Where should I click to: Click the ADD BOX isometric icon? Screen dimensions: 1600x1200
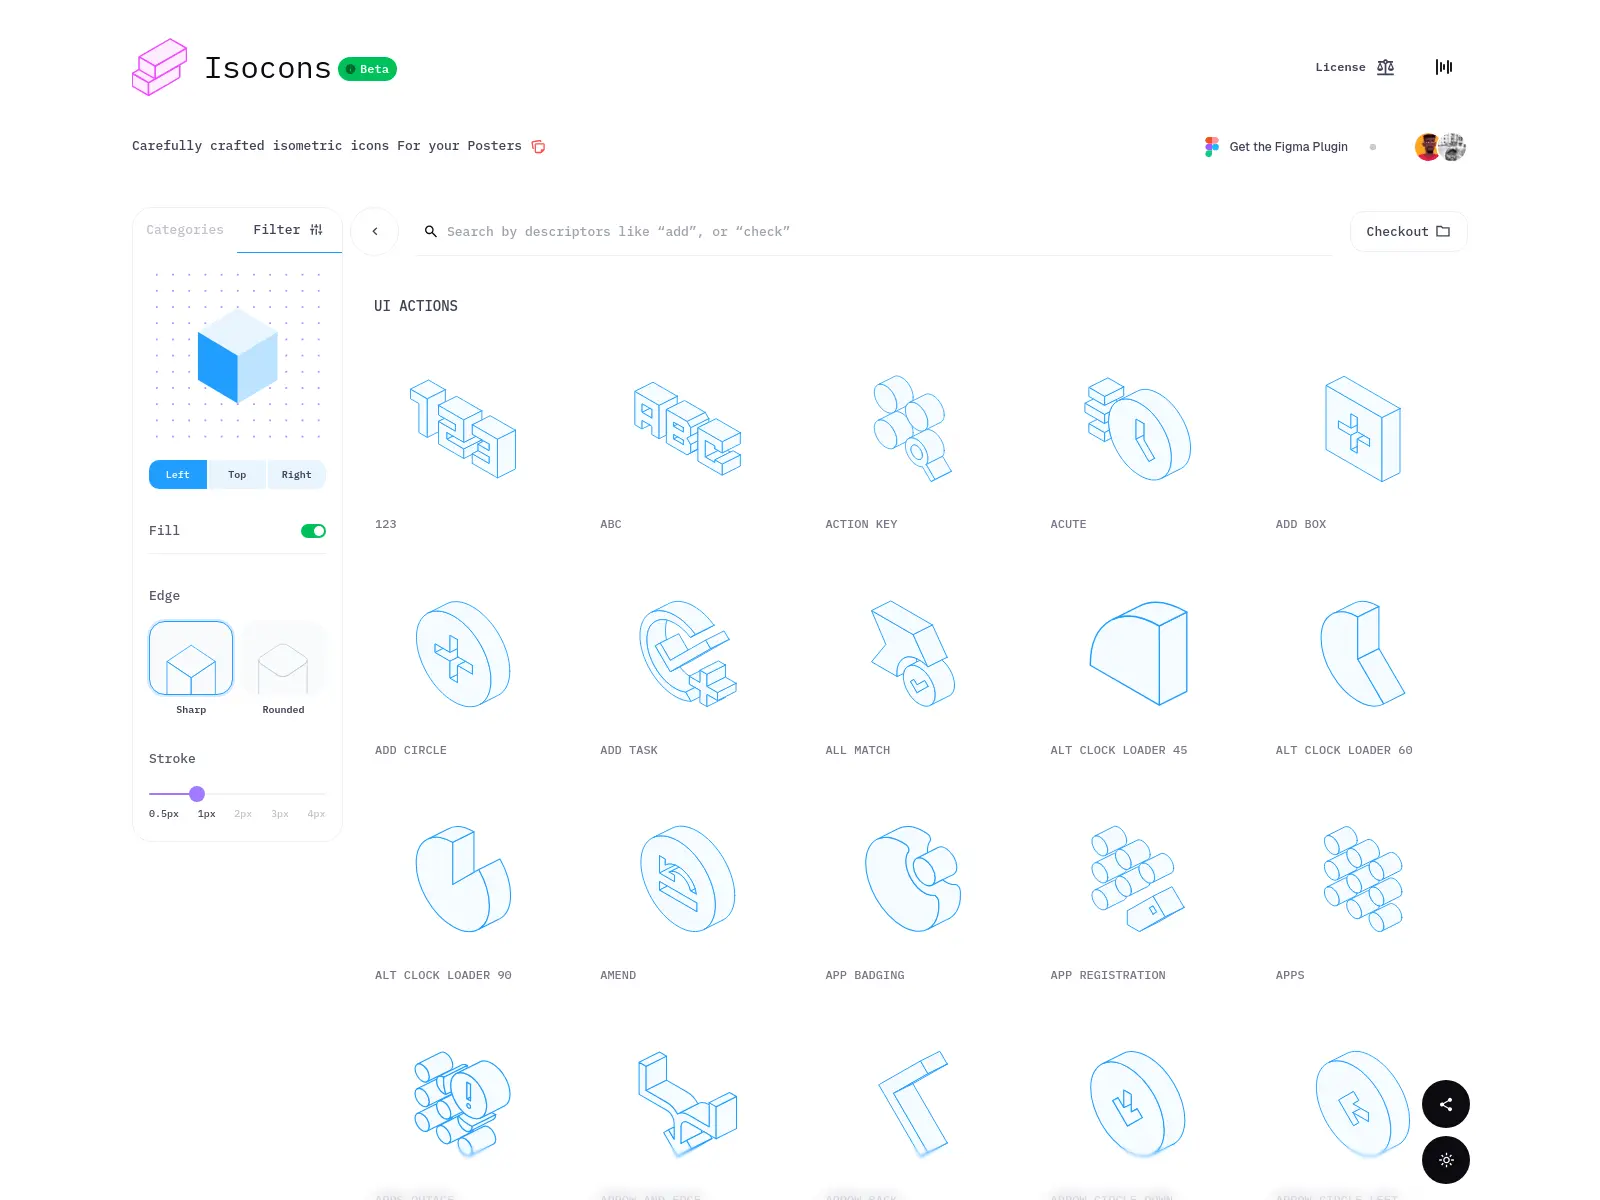coord(1362,430)
